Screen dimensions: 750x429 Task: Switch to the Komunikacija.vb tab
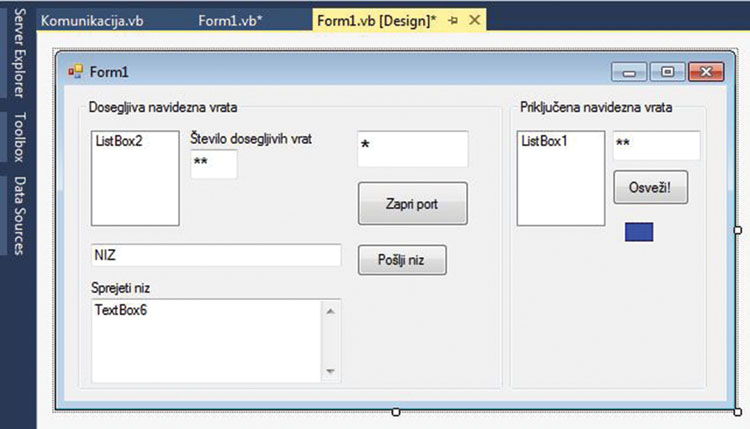[92, 20]
